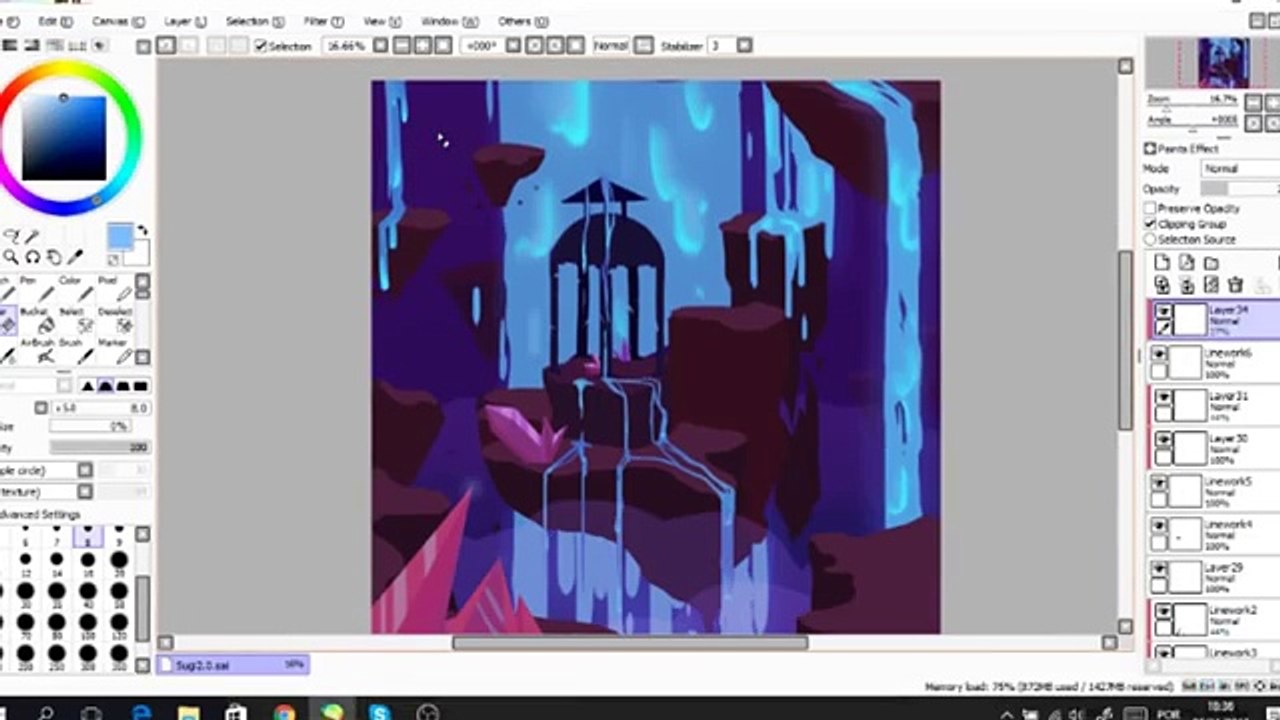Choose the Deselect pen tool
The image size is (1280, 720).
(114, 320)
